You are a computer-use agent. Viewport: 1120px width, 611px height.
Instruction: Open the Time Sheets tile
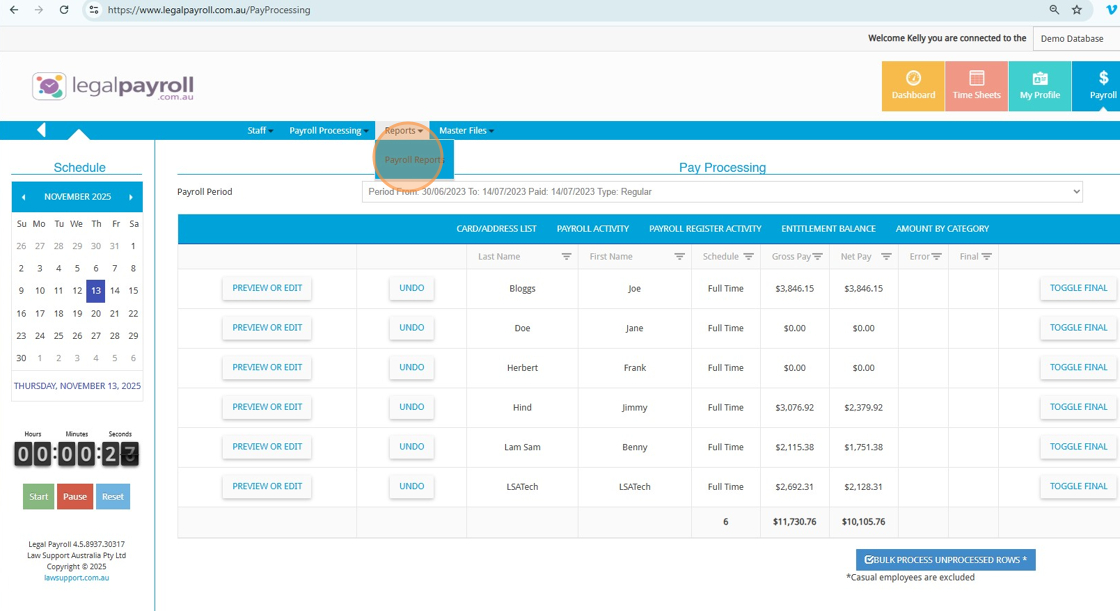[976, 86]
